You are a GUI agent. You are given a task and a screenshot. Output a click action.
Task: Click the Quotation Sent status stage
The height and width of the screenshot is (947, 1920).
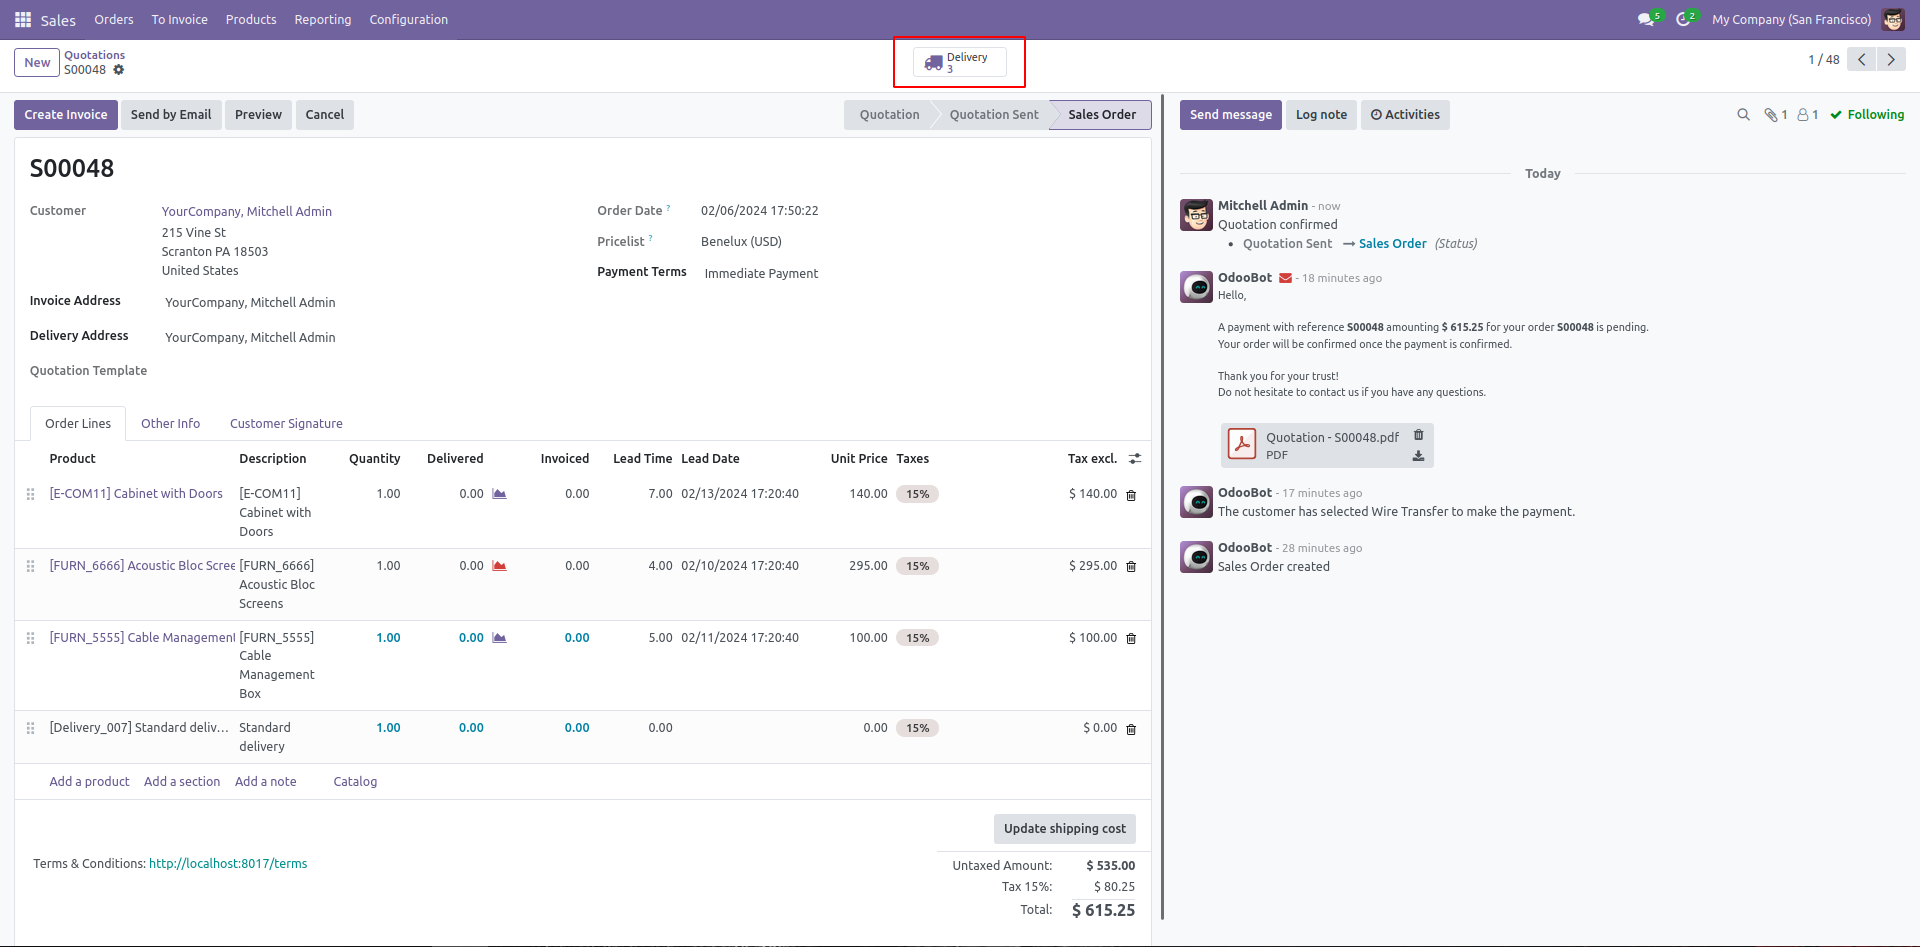(x=994, y=115)
